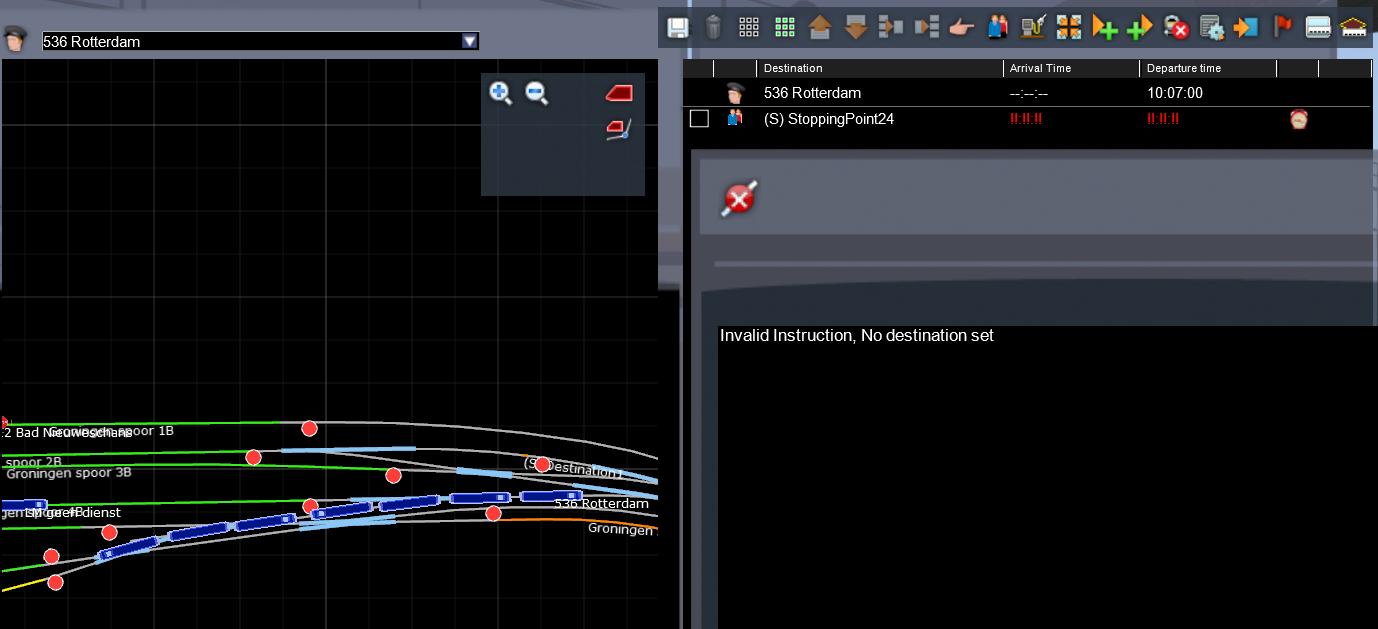Click the alarm clock icon in the StoppingPoint24 row
The height and width of the screenshot is (629, 1378).
point(1299,119)
